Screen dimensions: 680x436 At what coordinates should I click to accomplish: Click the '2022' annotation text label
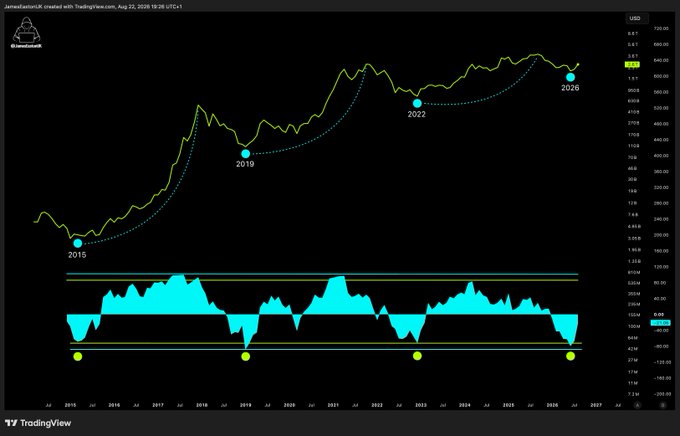pyautogui.click(x=416, y=114)
